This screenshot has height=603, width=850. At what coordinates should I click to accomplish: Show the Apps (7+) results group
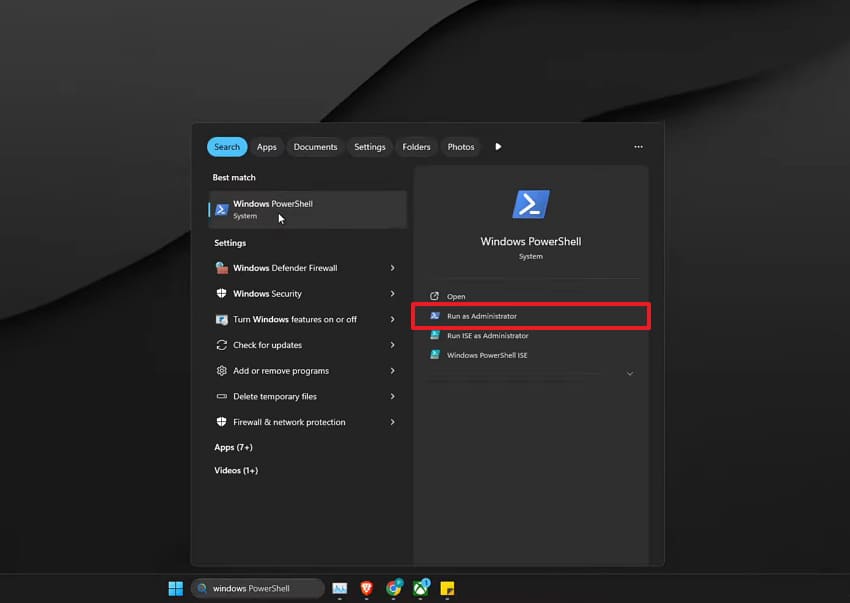click(234, 447)
